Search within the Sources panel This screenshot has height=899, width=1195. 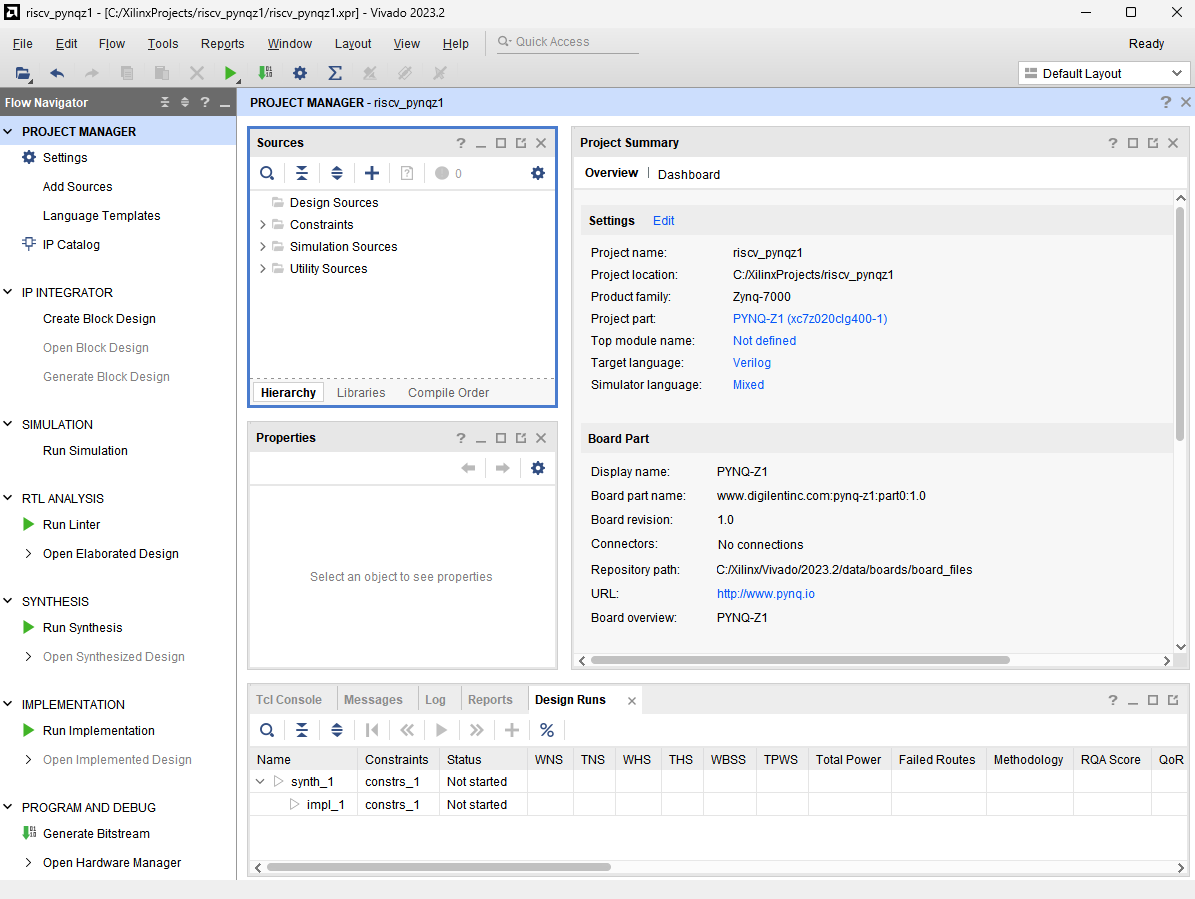pyautogui.click(x=267, y=173)
